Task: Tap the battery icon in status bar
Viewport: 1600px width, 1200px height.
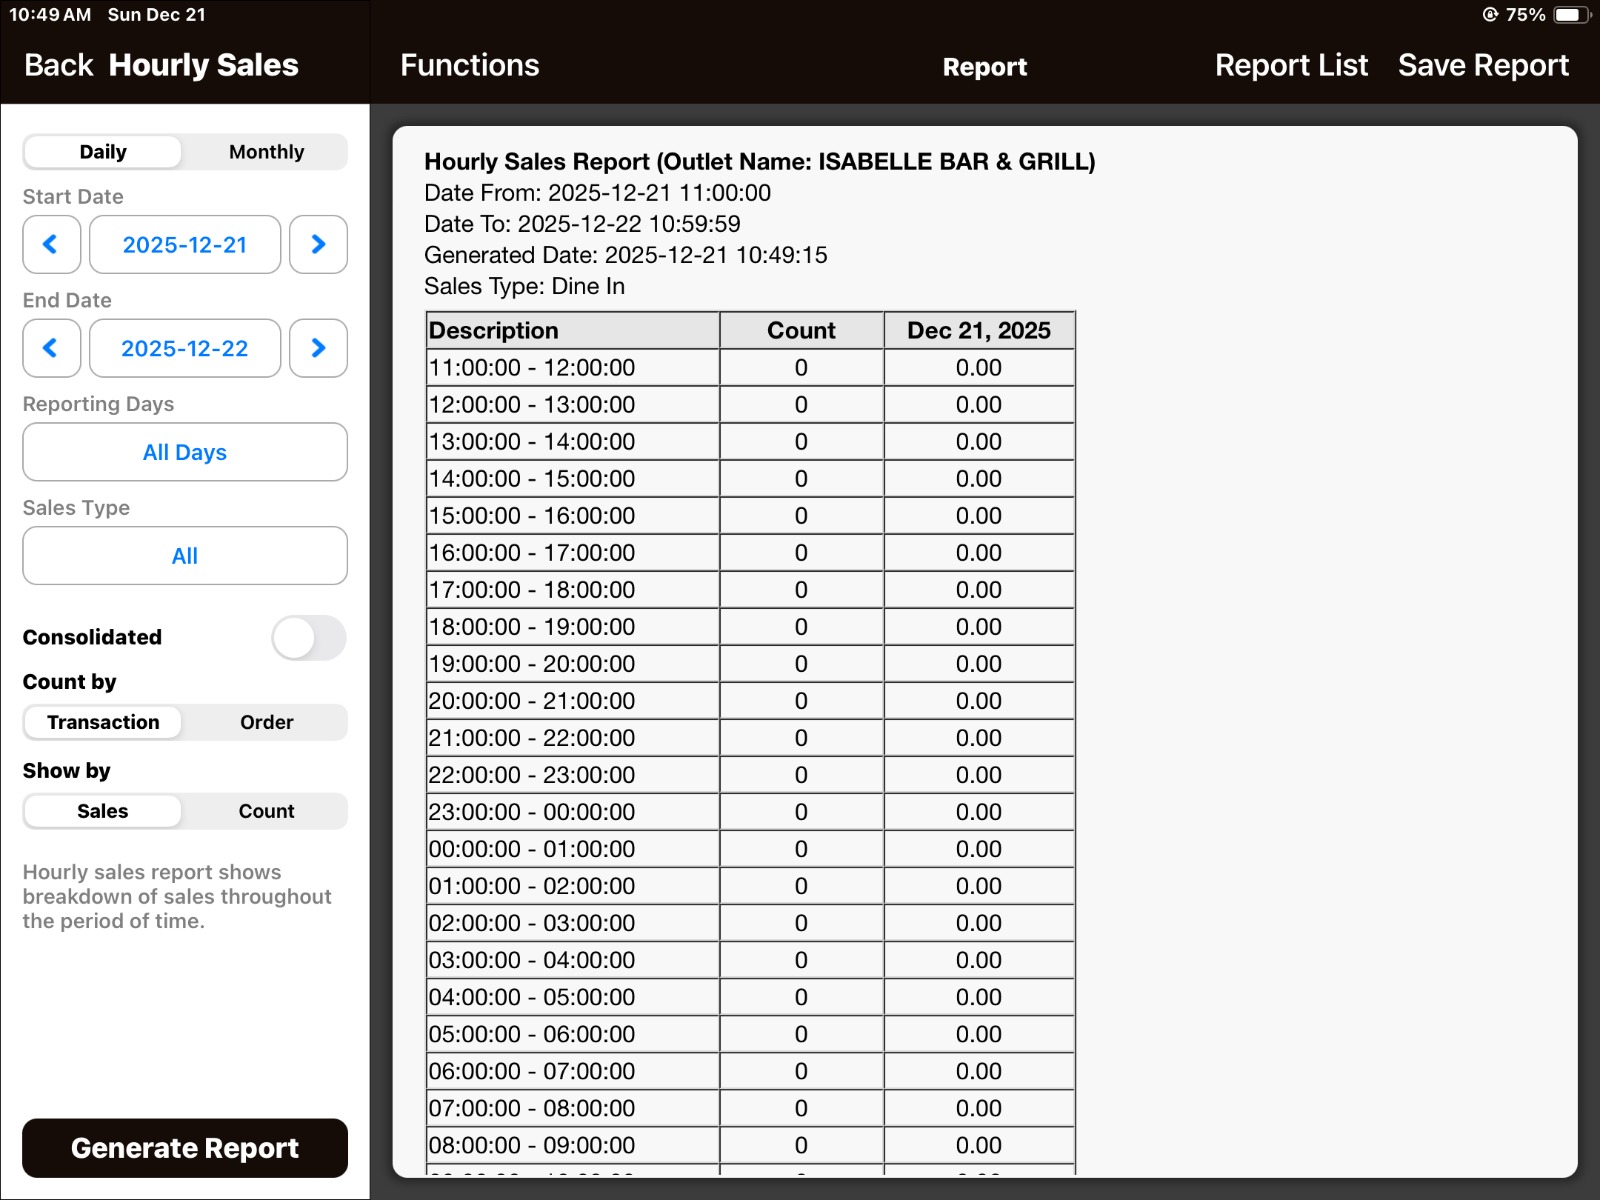Action: pyautogui.click(x=1572, y=15)
